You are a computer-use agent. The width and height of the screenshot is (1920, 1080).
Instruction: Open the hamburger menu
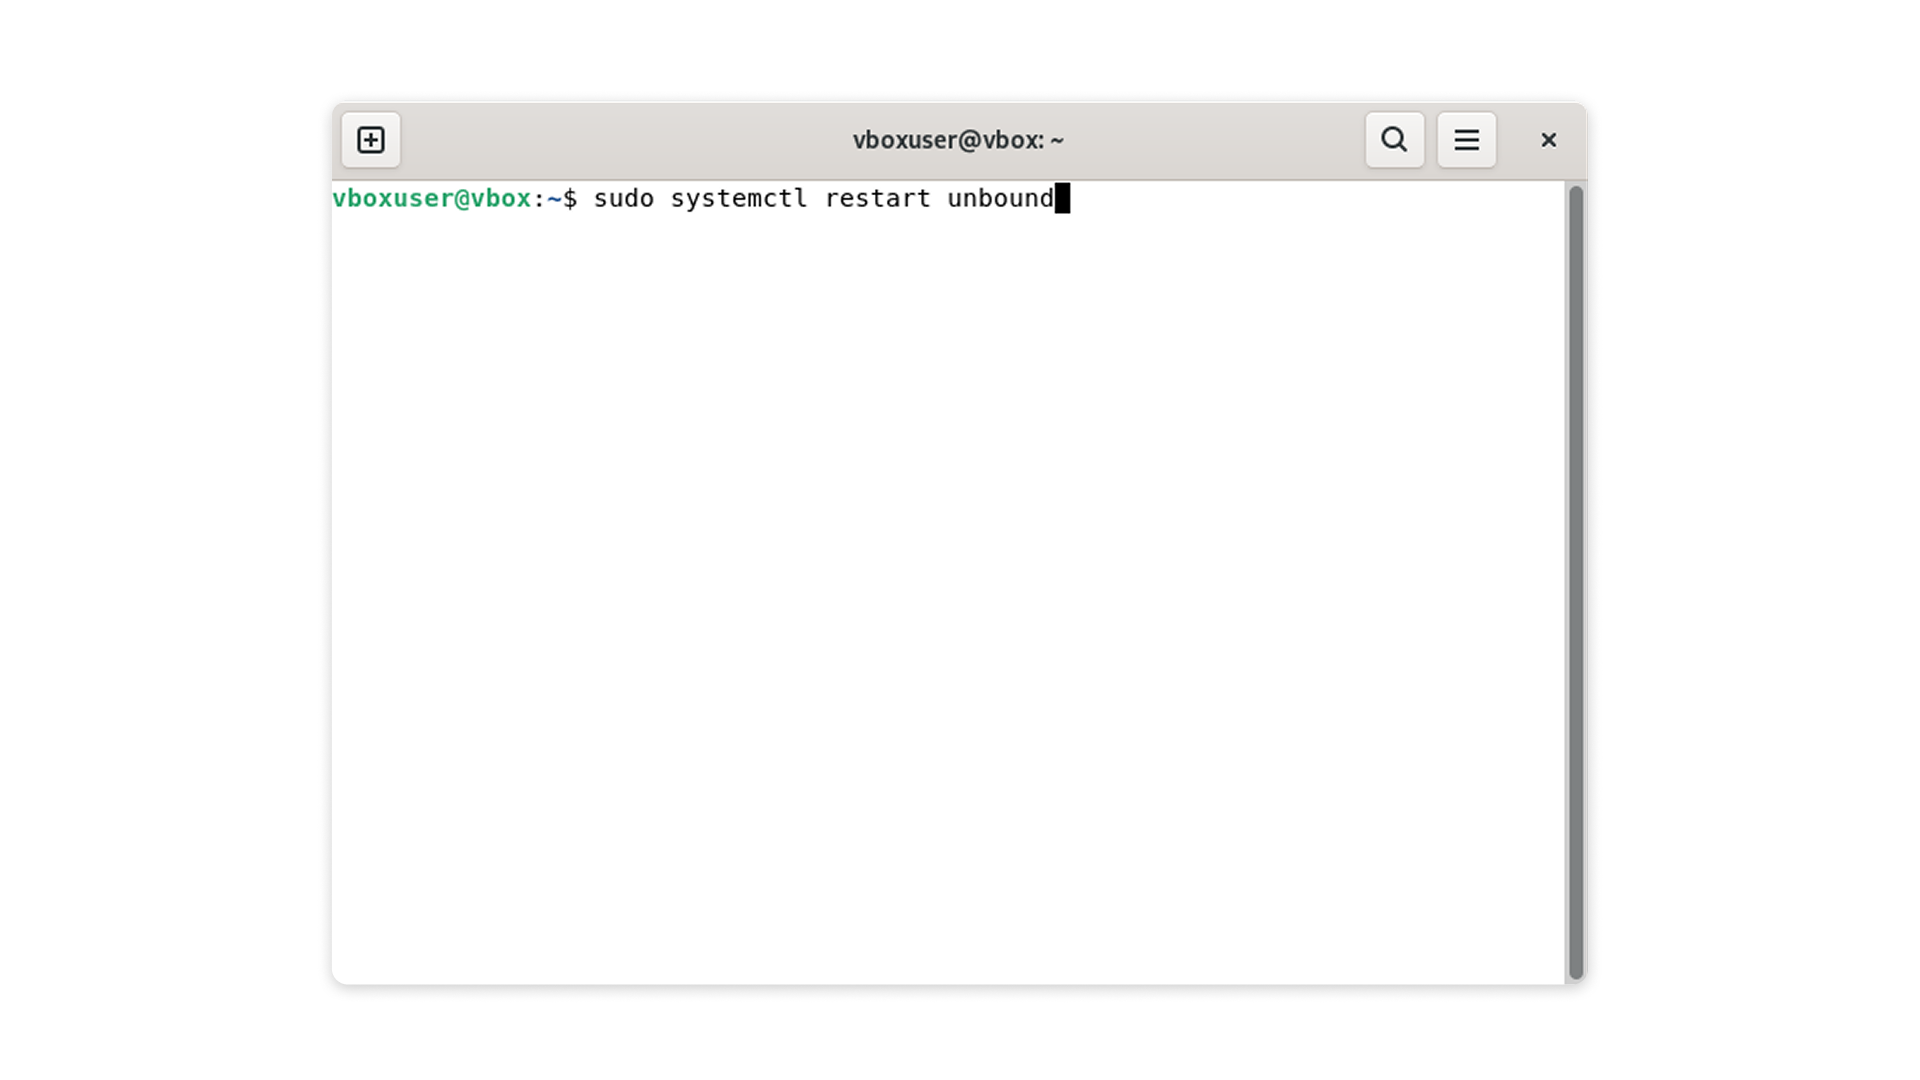1466,140
